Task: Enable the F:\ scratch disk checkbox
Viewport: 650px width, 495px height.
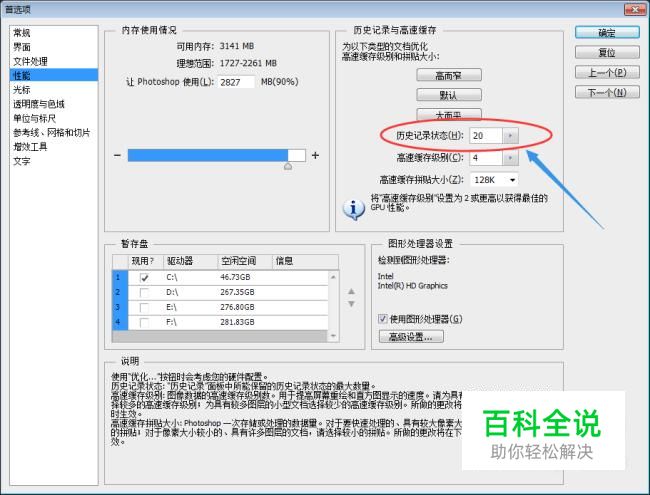Action: (144, 322)
